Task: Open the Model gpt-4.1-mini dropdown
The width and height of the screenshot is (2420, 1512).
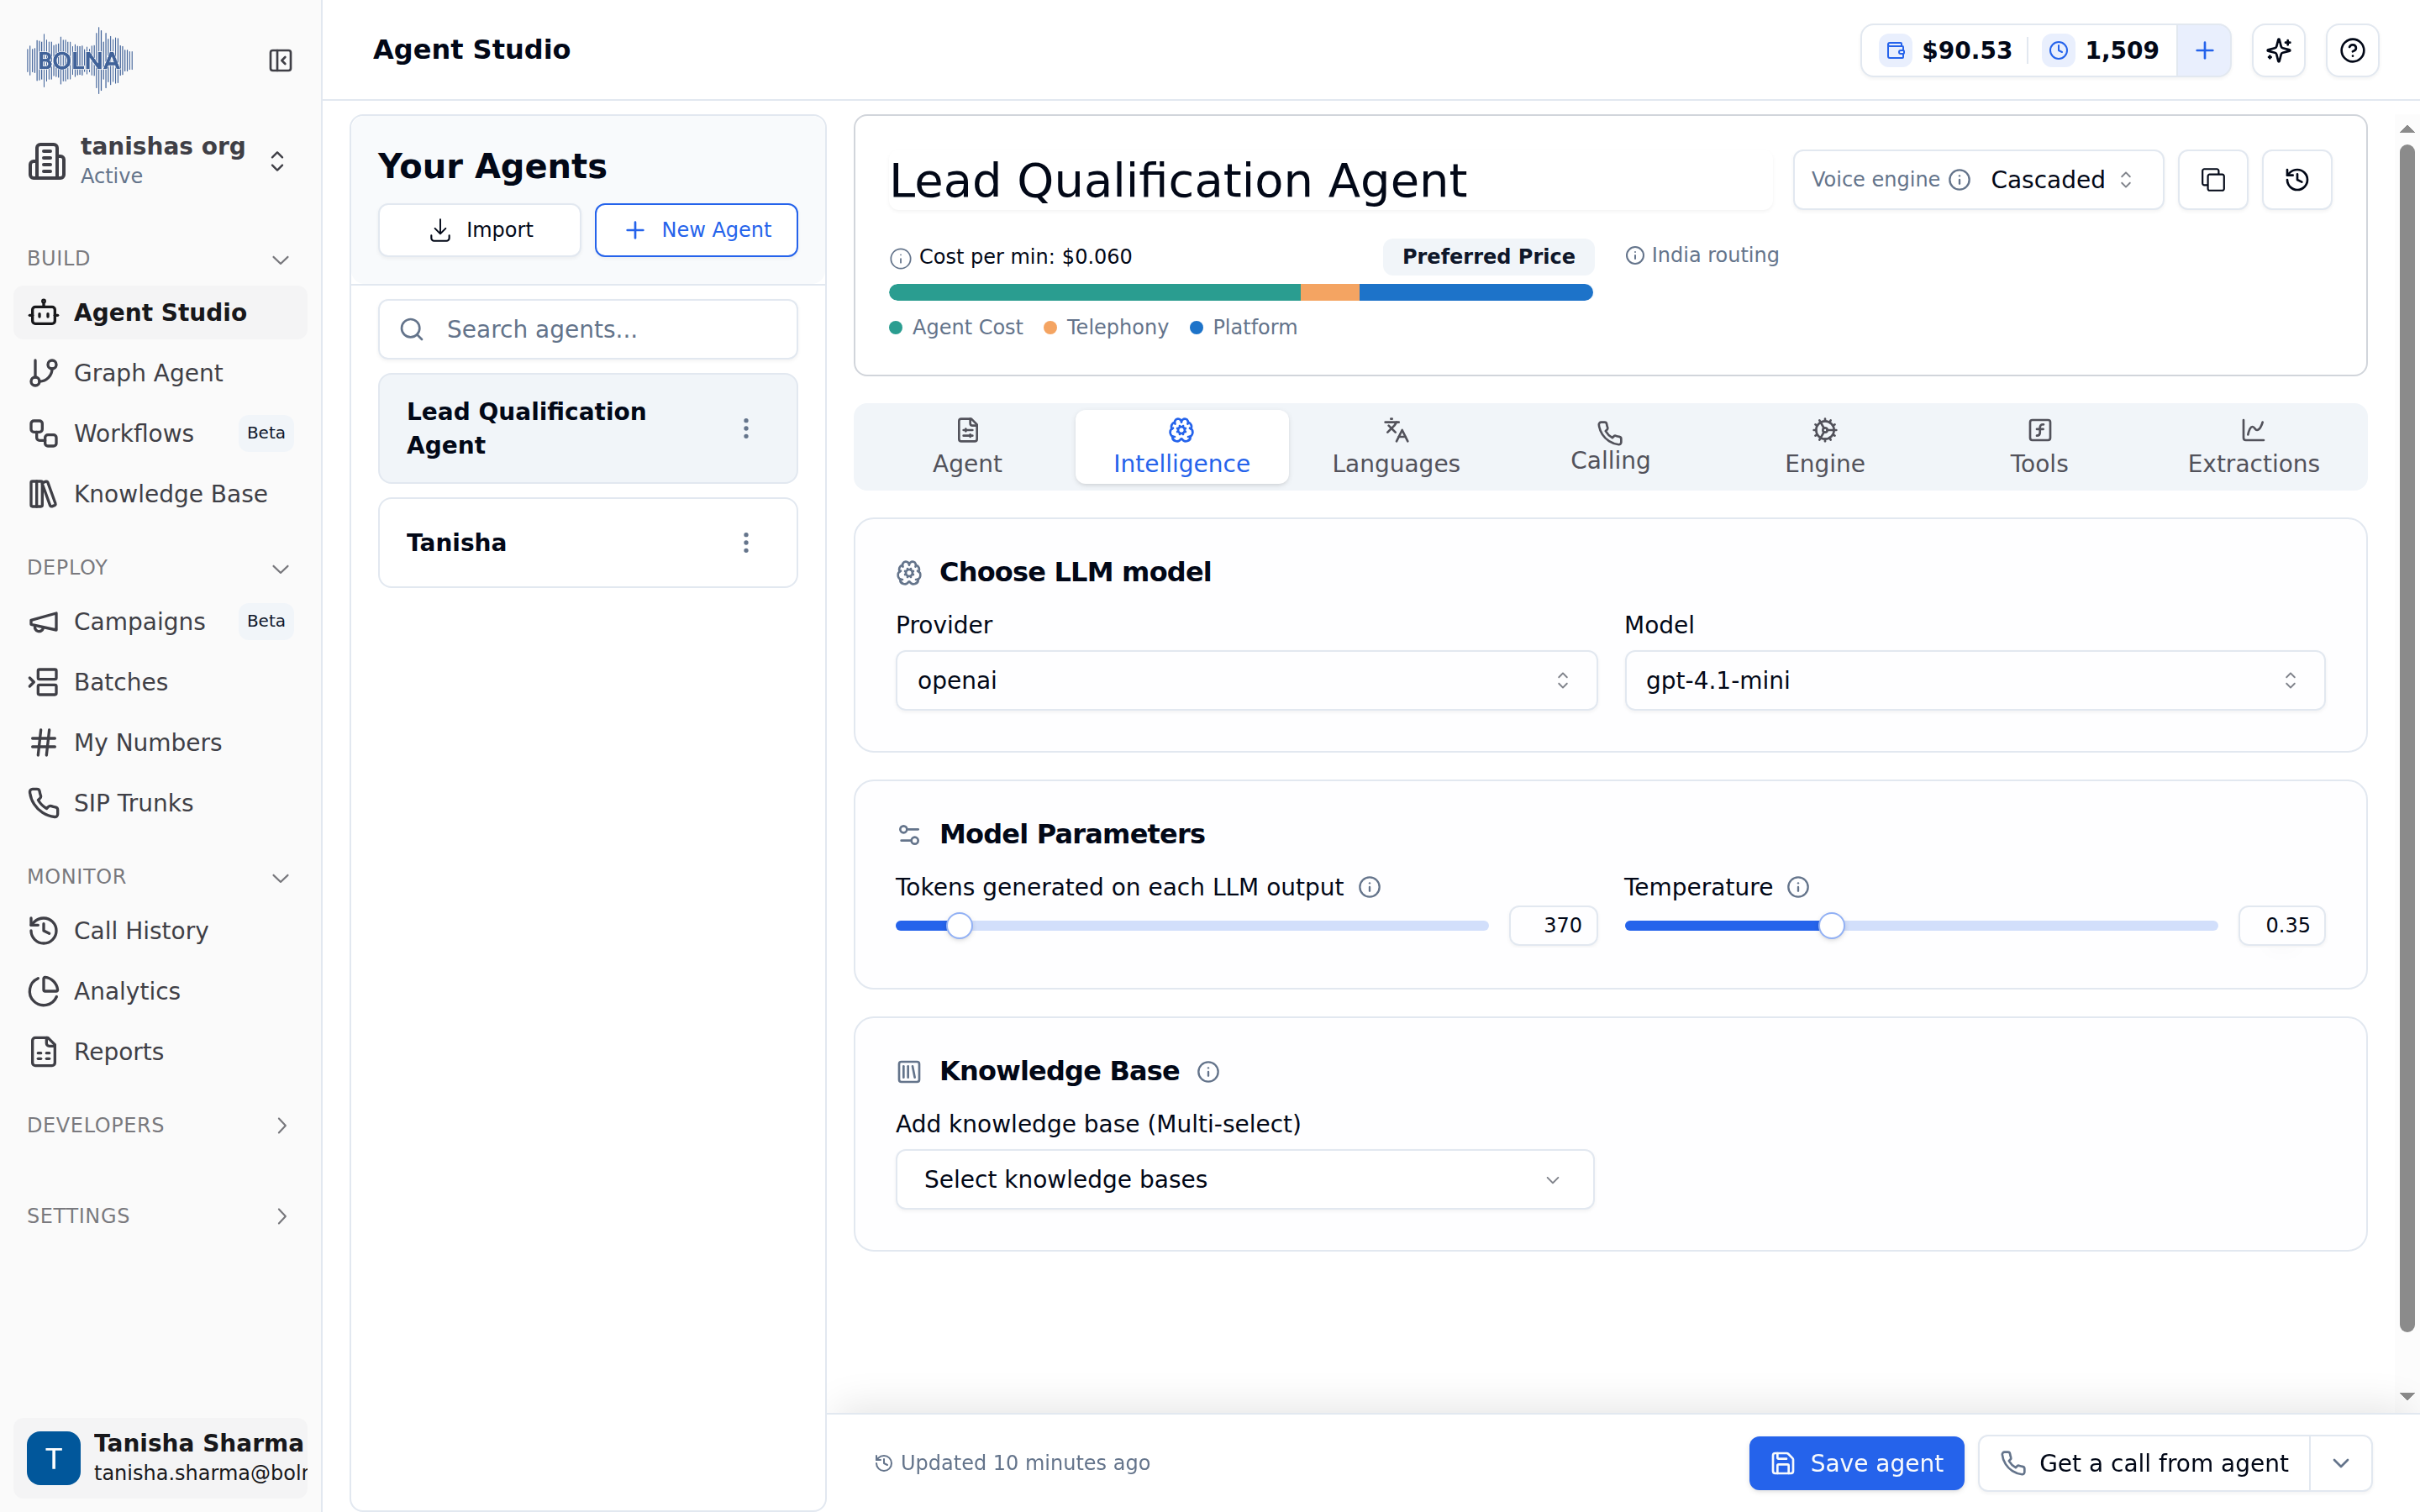Action: point(1974,681)
